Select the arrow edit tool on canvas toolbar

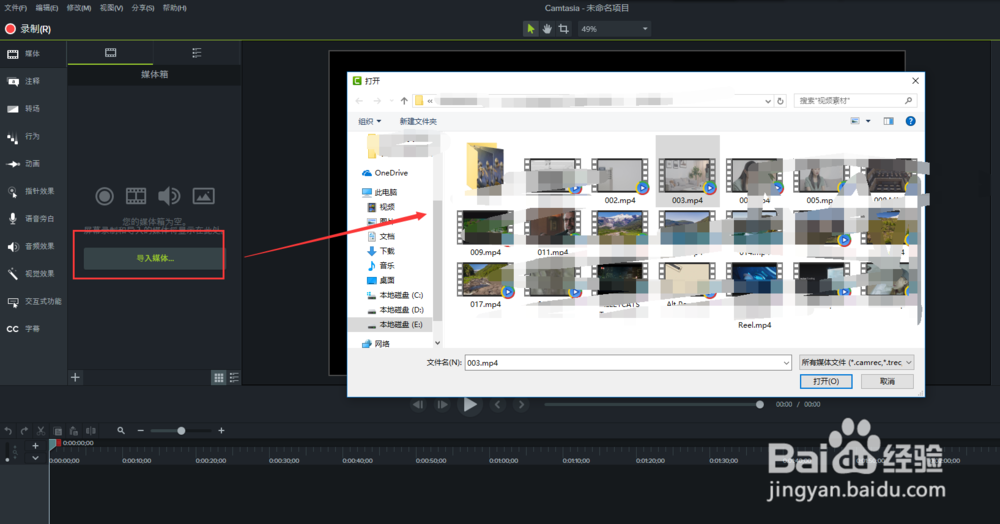[530, 29]
